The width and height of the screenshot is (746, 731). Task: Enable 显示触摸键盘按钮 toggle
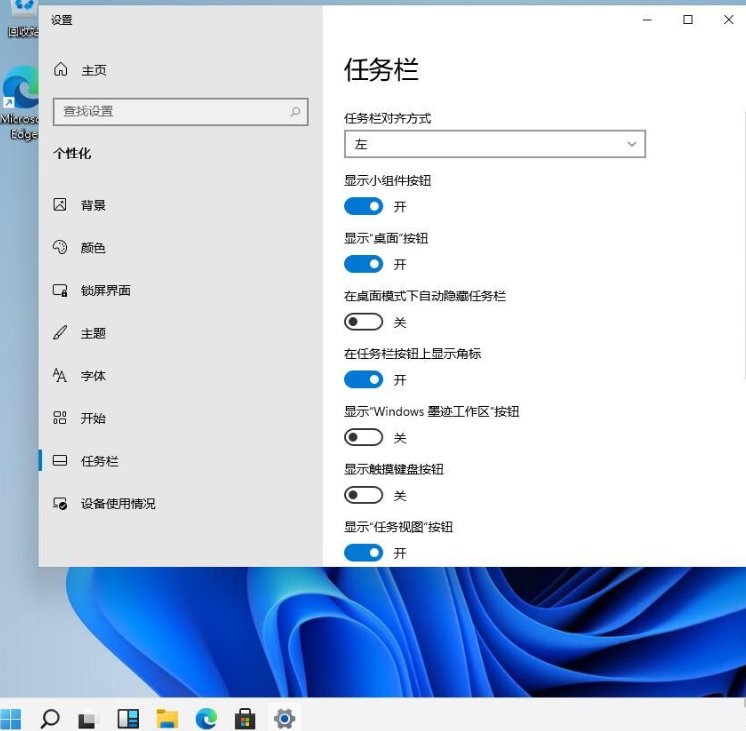point(363,495)
